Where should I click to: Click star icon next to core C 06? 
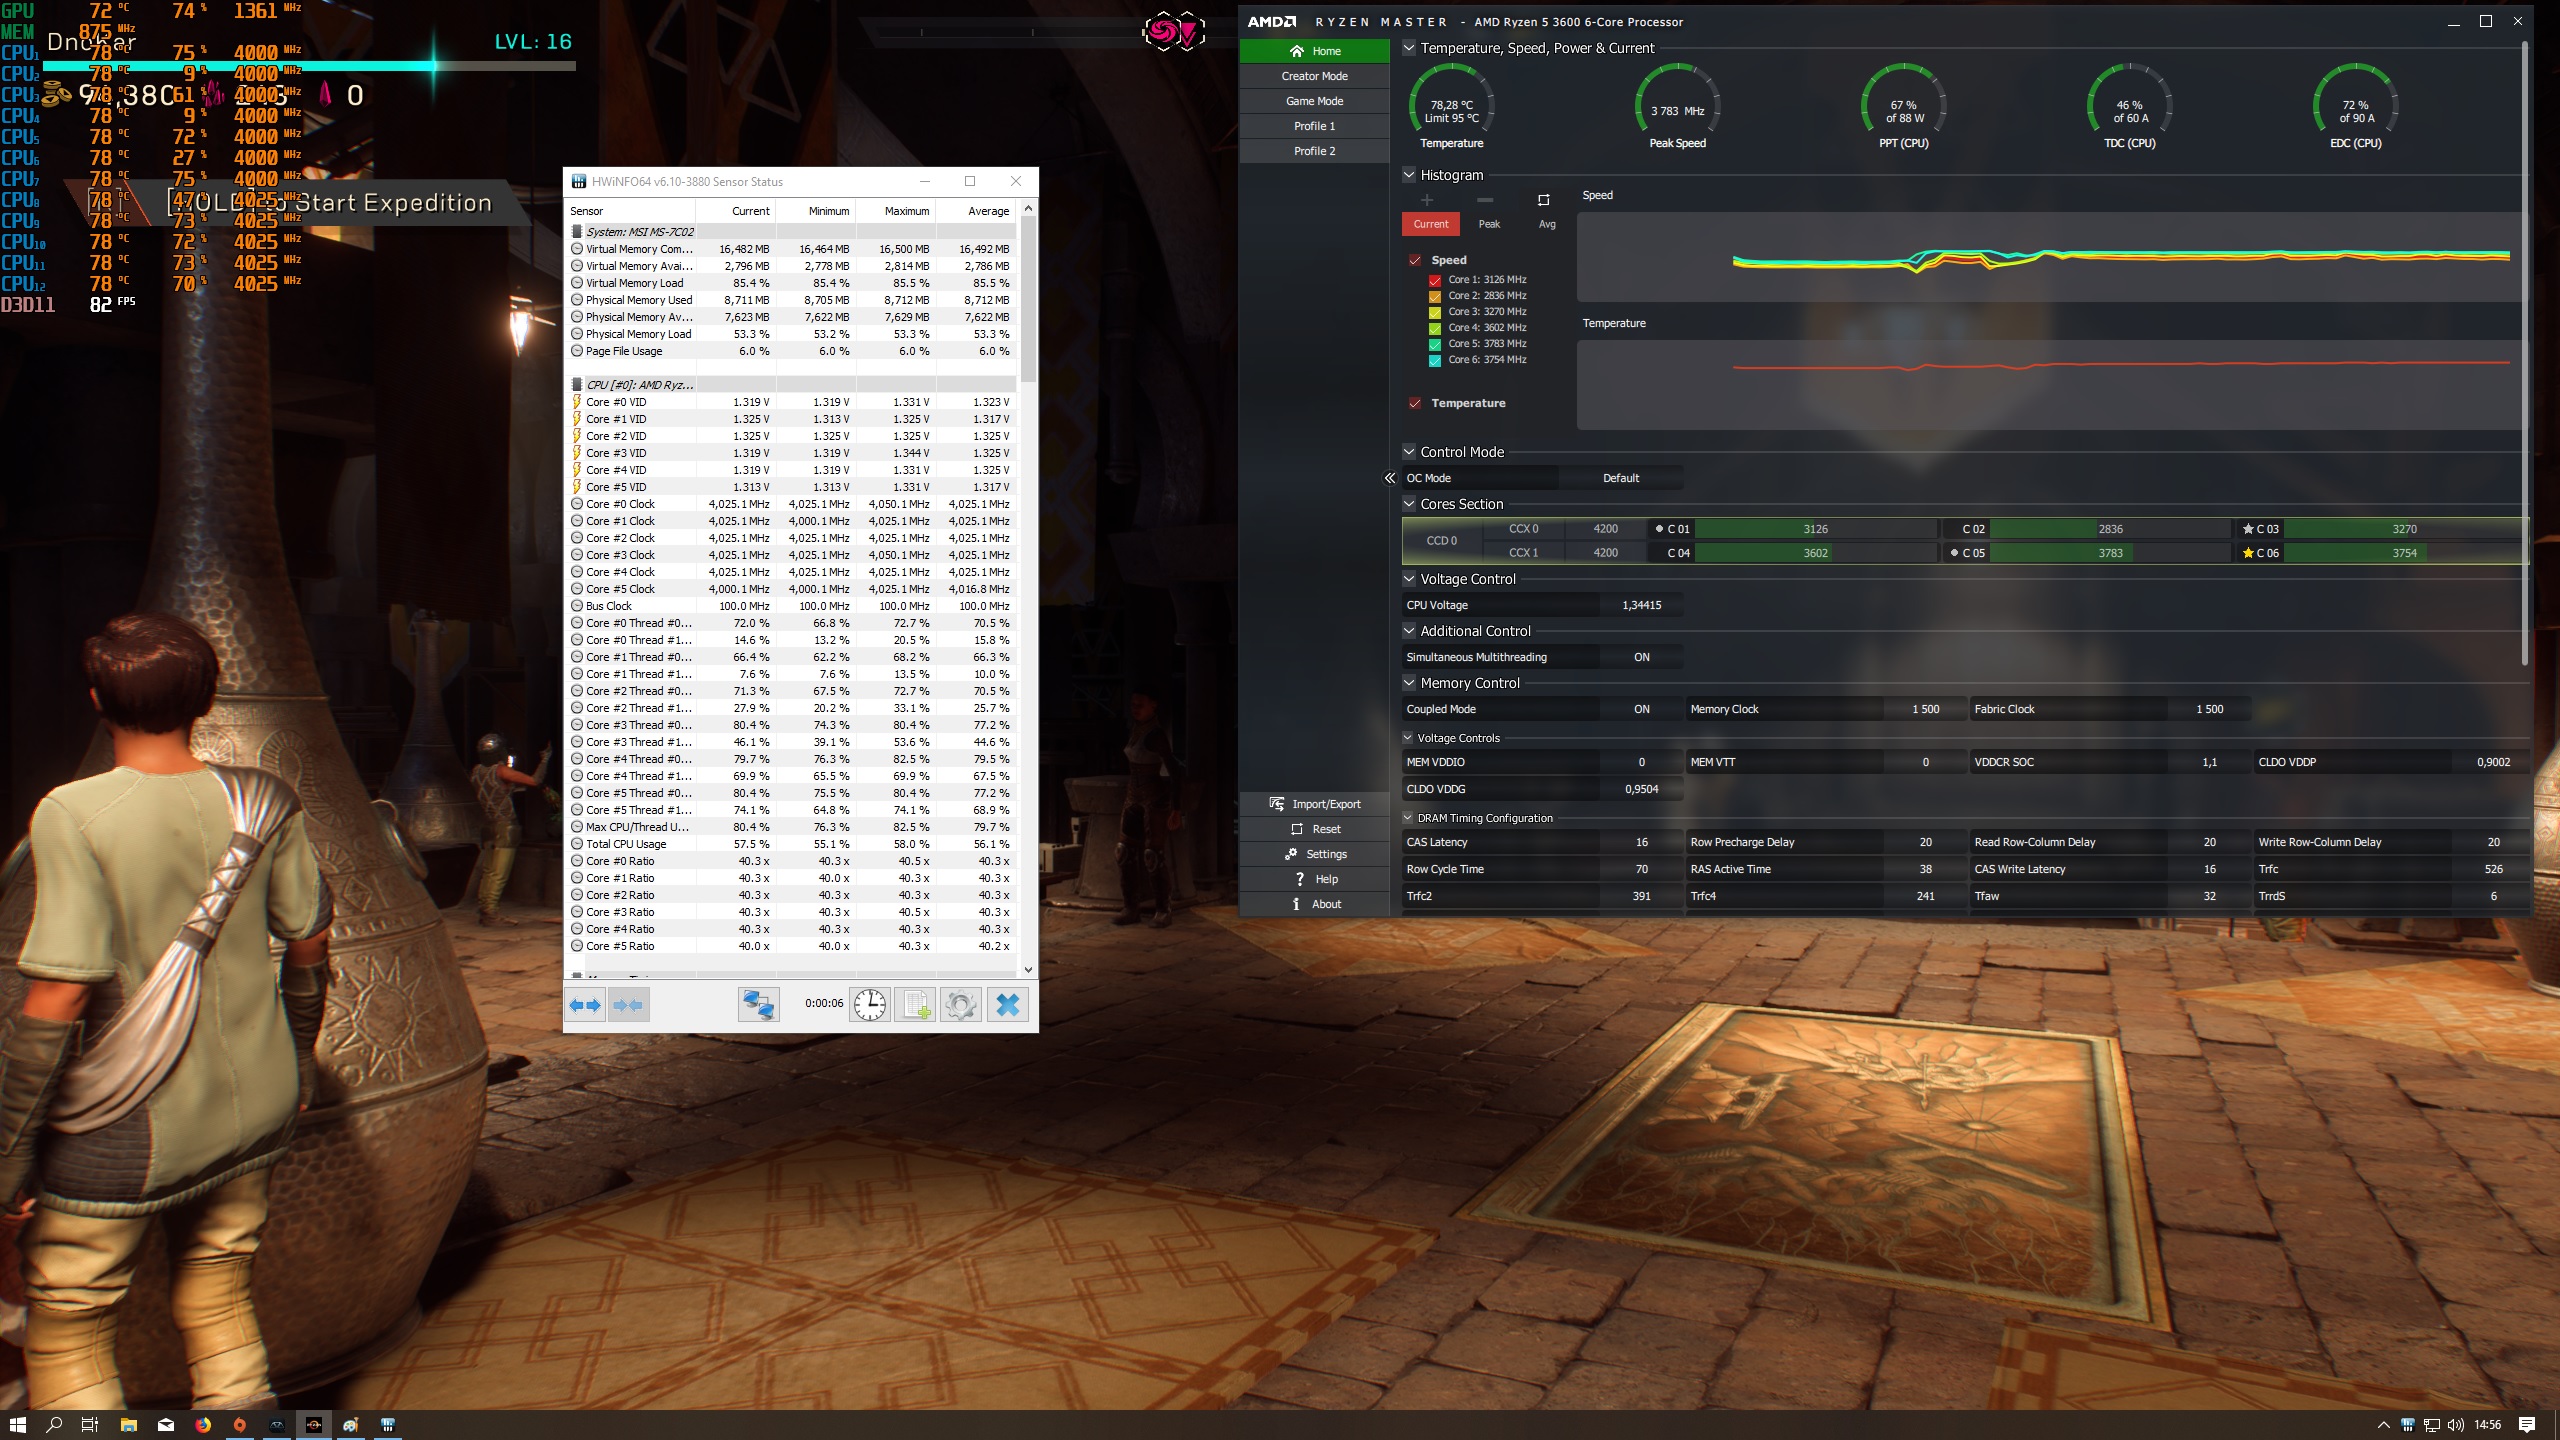click(2248, 553)
